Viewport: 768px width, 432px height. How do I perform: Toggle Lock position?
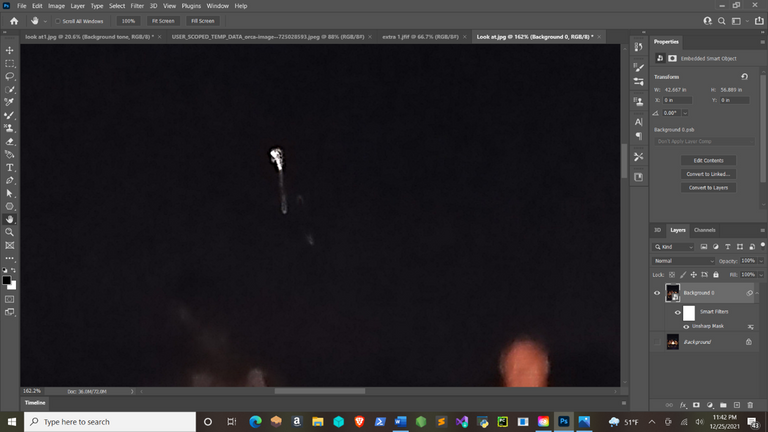coord(694,275)
